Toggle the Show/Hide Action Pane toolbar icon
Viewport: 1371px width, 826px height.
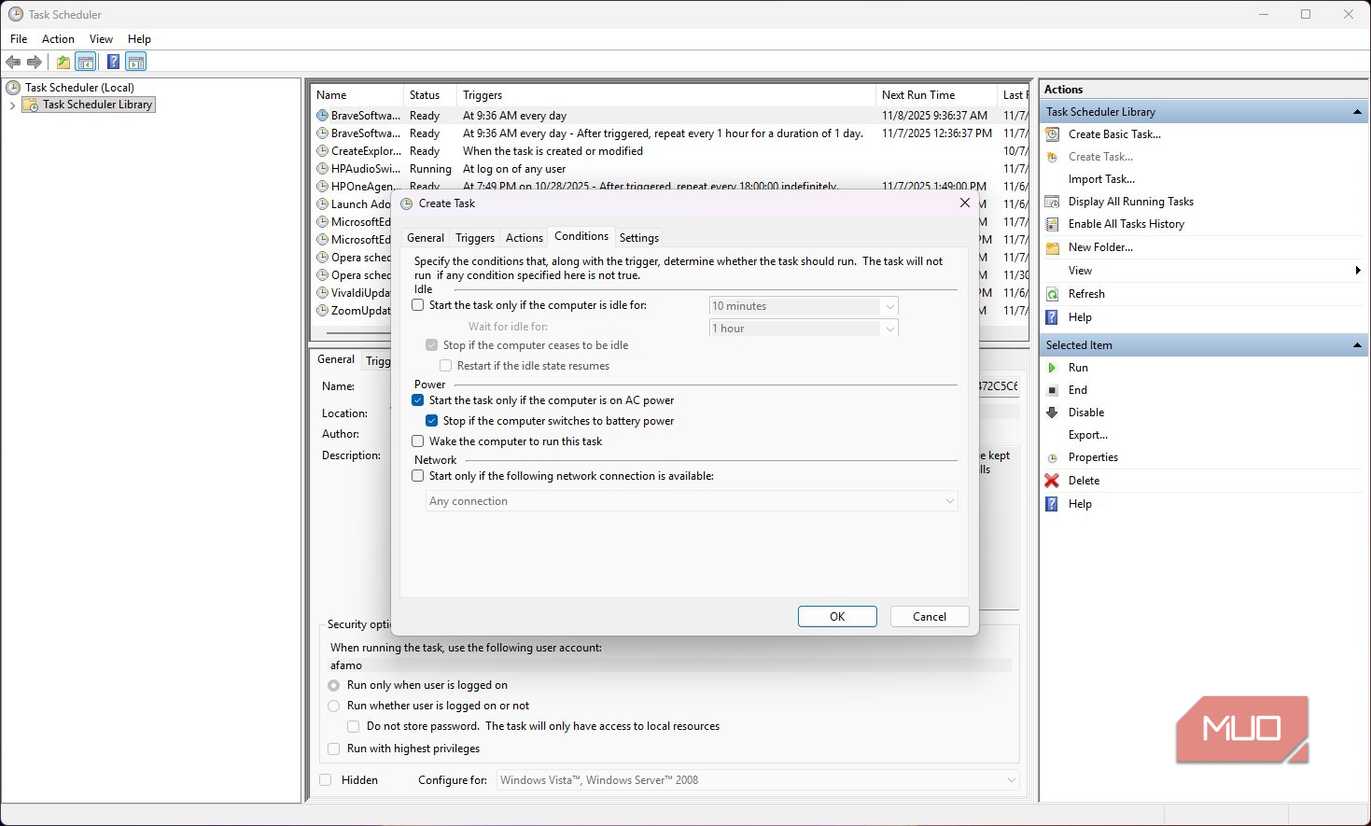pos(136,62)
